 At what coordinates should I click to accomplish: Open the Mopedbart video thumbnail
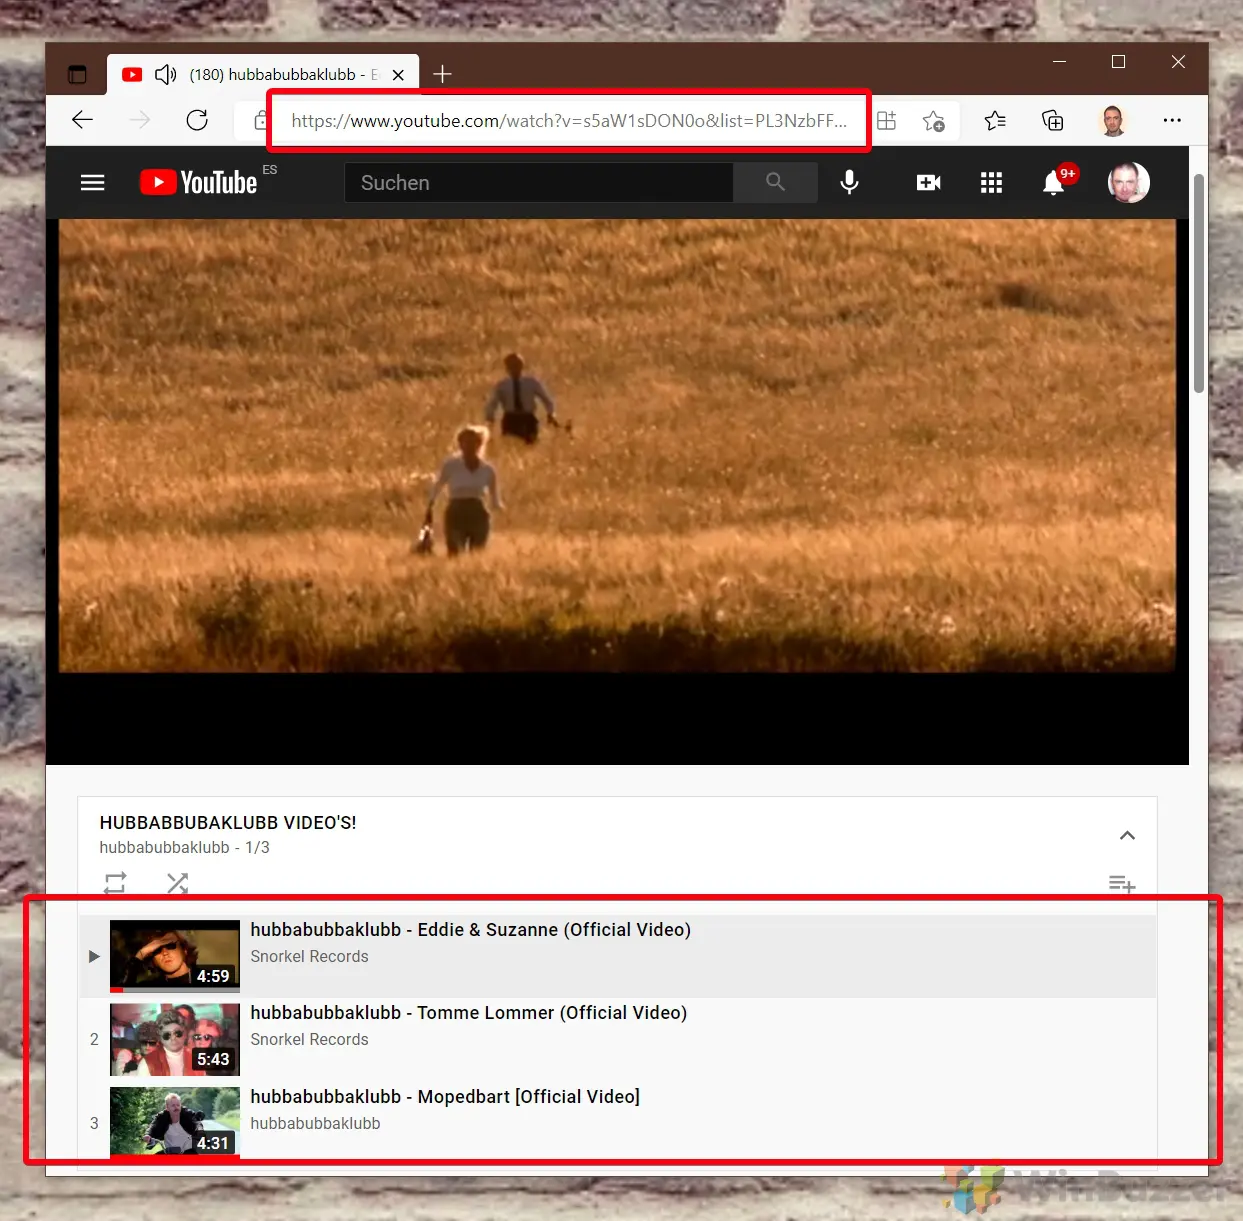click(x=175, y=1122)
